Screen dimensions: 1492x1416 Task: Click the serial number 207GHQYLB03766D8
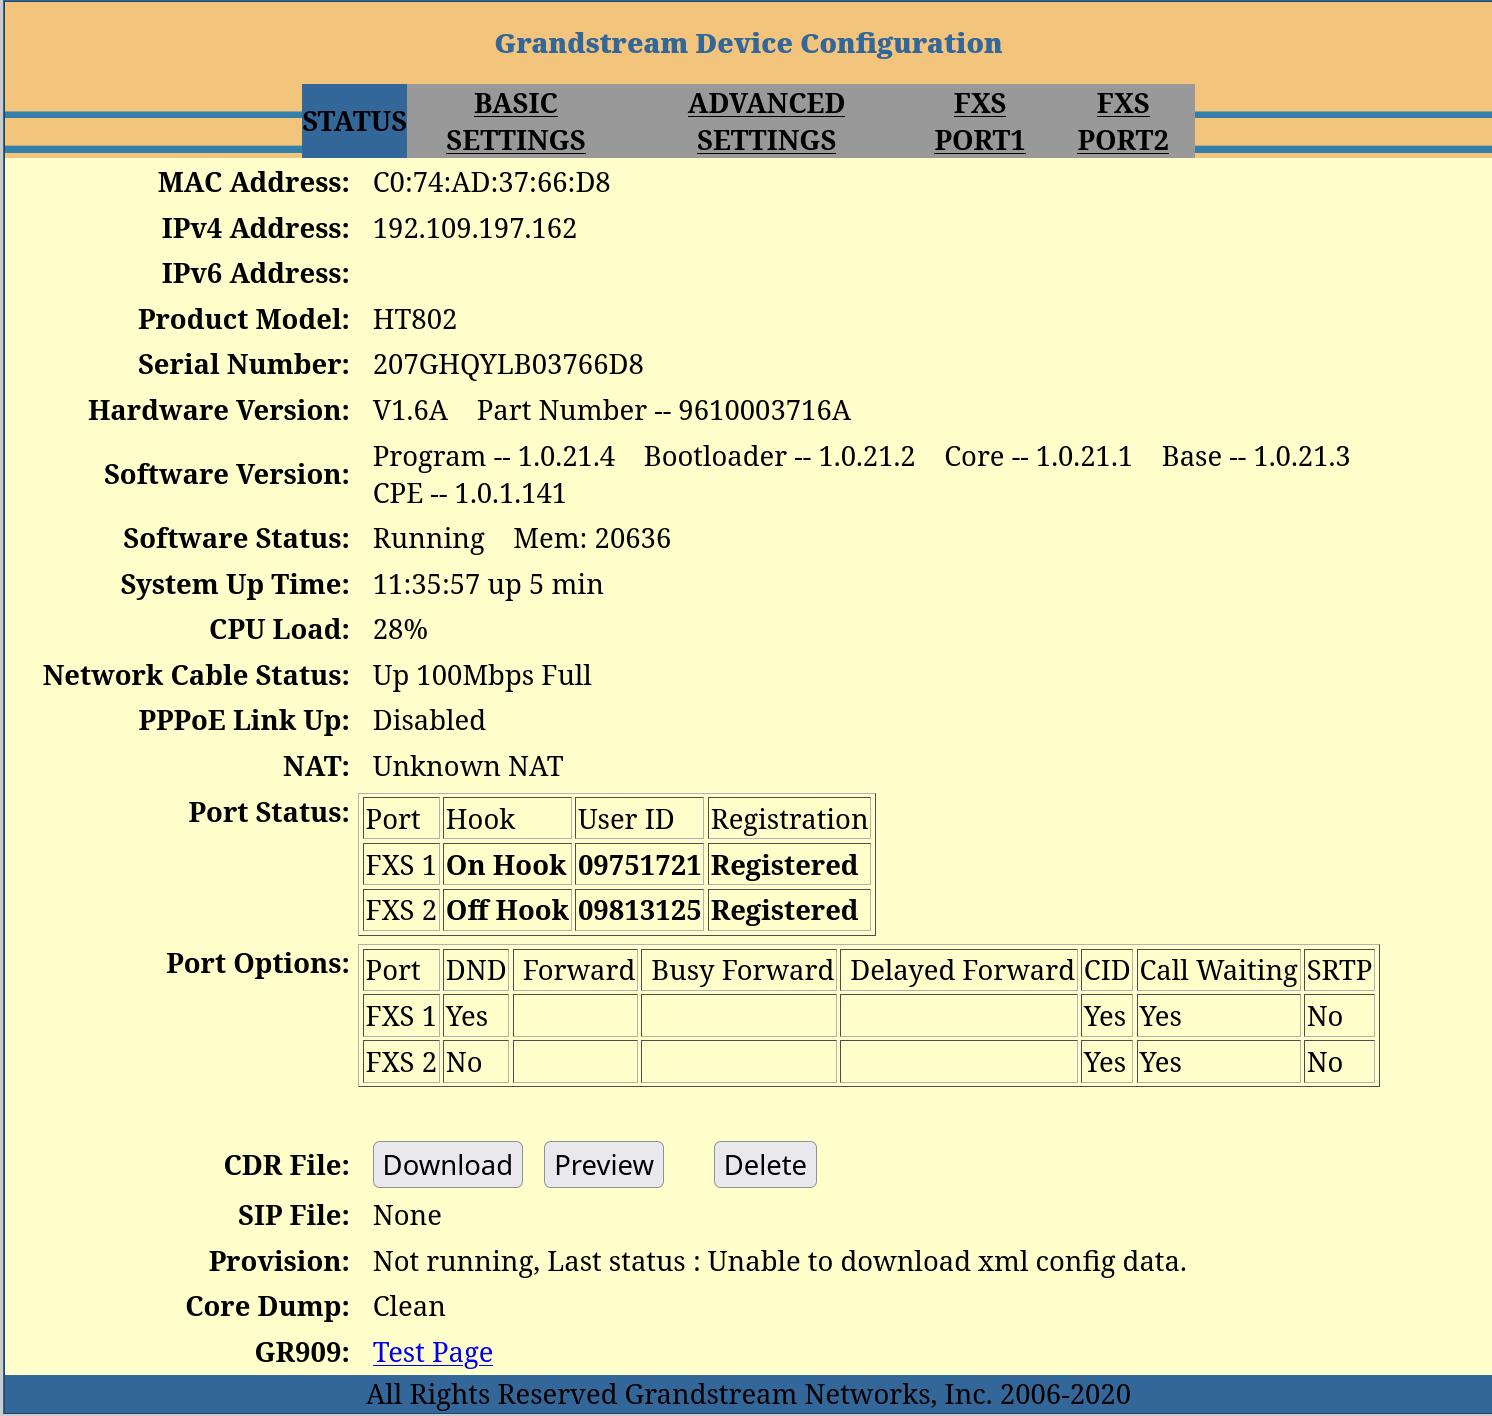[x=507, y=365]
